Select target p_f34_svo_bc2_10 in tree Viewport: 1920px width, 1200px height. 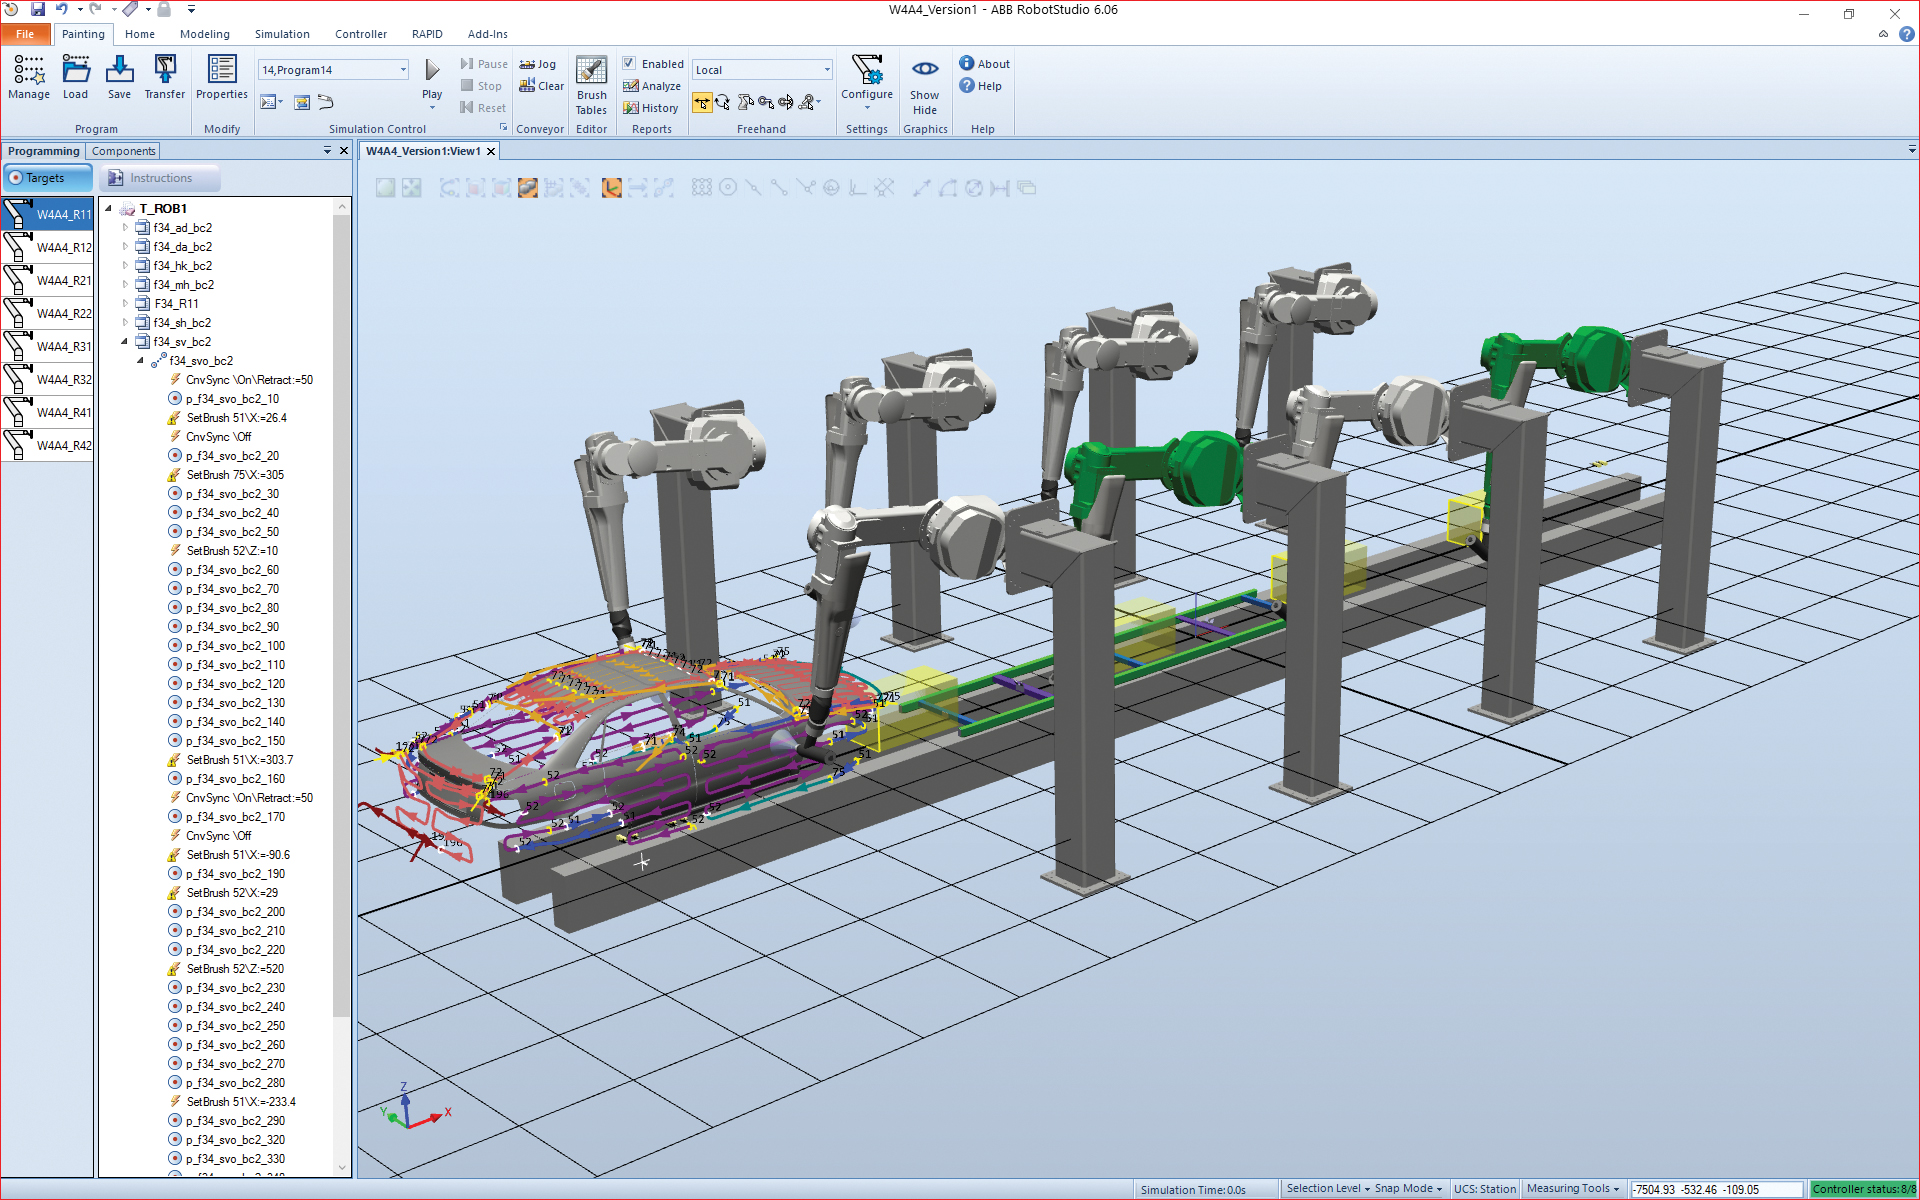[x=232, y=399]
